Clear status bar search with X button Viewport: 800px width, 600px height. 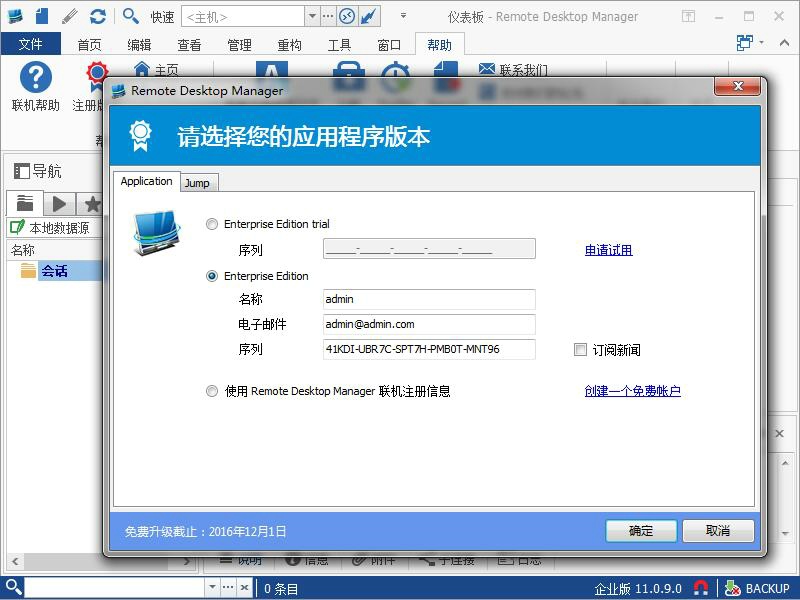(244, 587)
